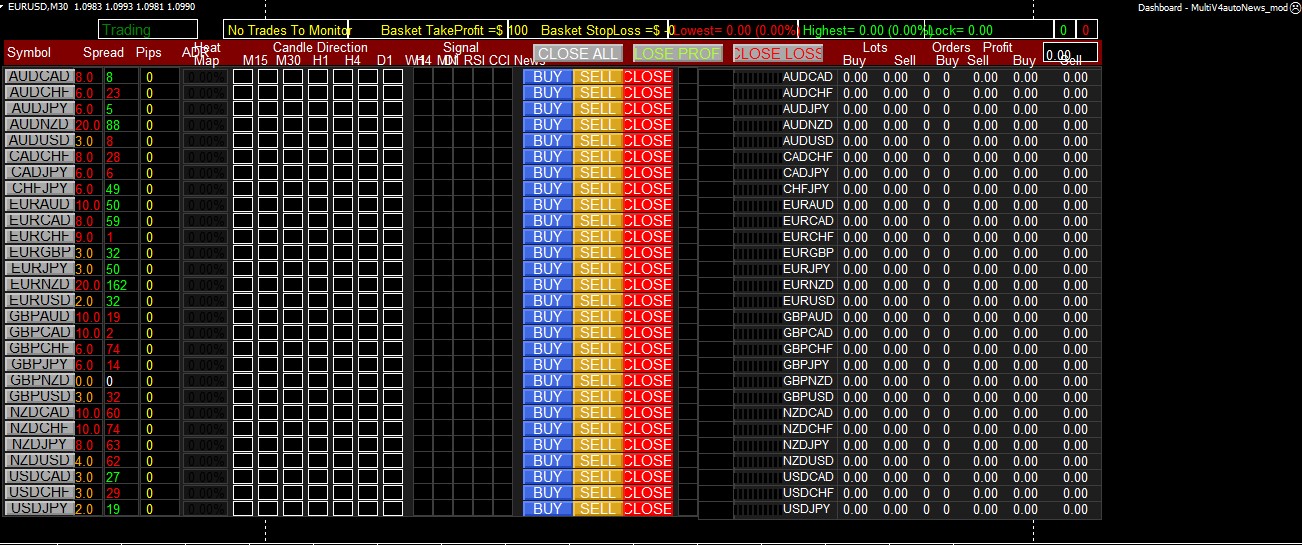Image resolution: width=1302 pixels, height=545 pixels.
Task: Select the GBPNZD symbol button
Action: point(39,380)
